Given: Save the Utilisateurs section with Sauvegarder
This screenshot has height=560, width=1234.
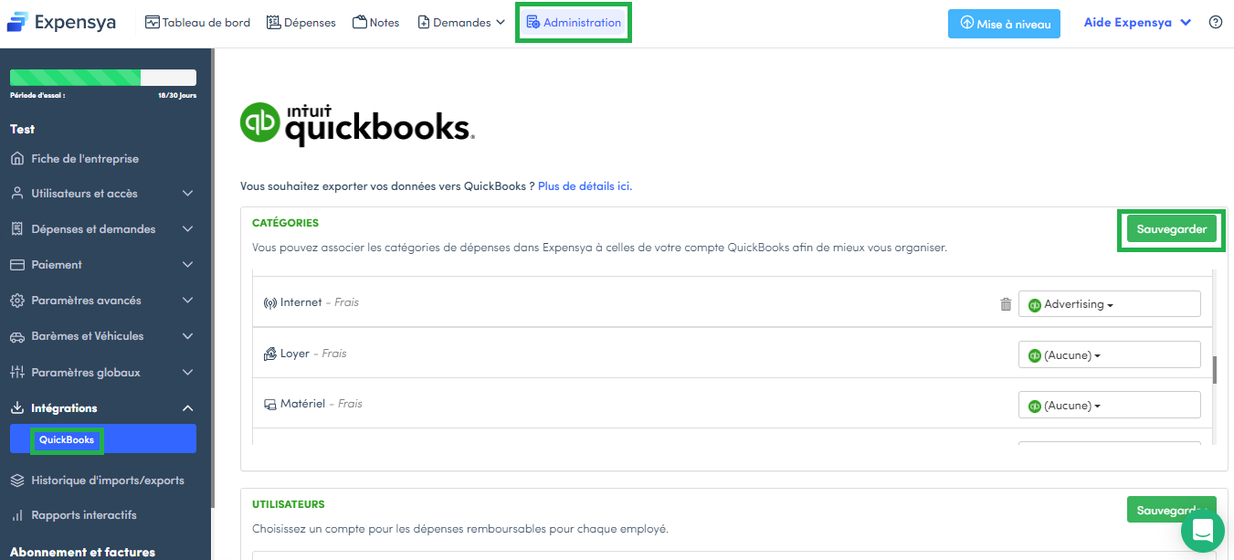Looking at the screenshot, I should tap(1171, 509).
